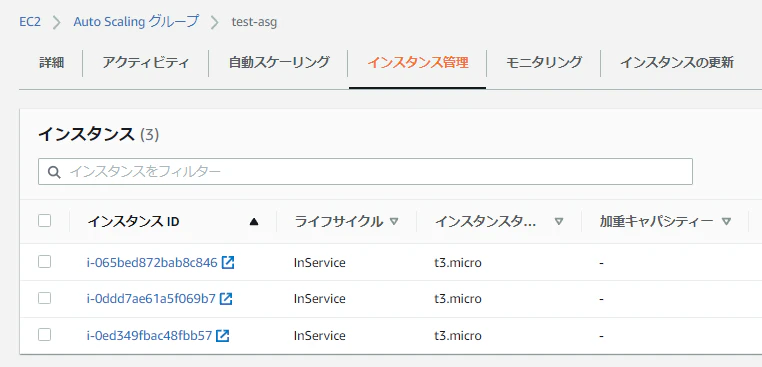This screenshot has width=762, height=367.
Task: Click InService status of i-0ddd7ae61a5f069b7
Action: [320, 298]
